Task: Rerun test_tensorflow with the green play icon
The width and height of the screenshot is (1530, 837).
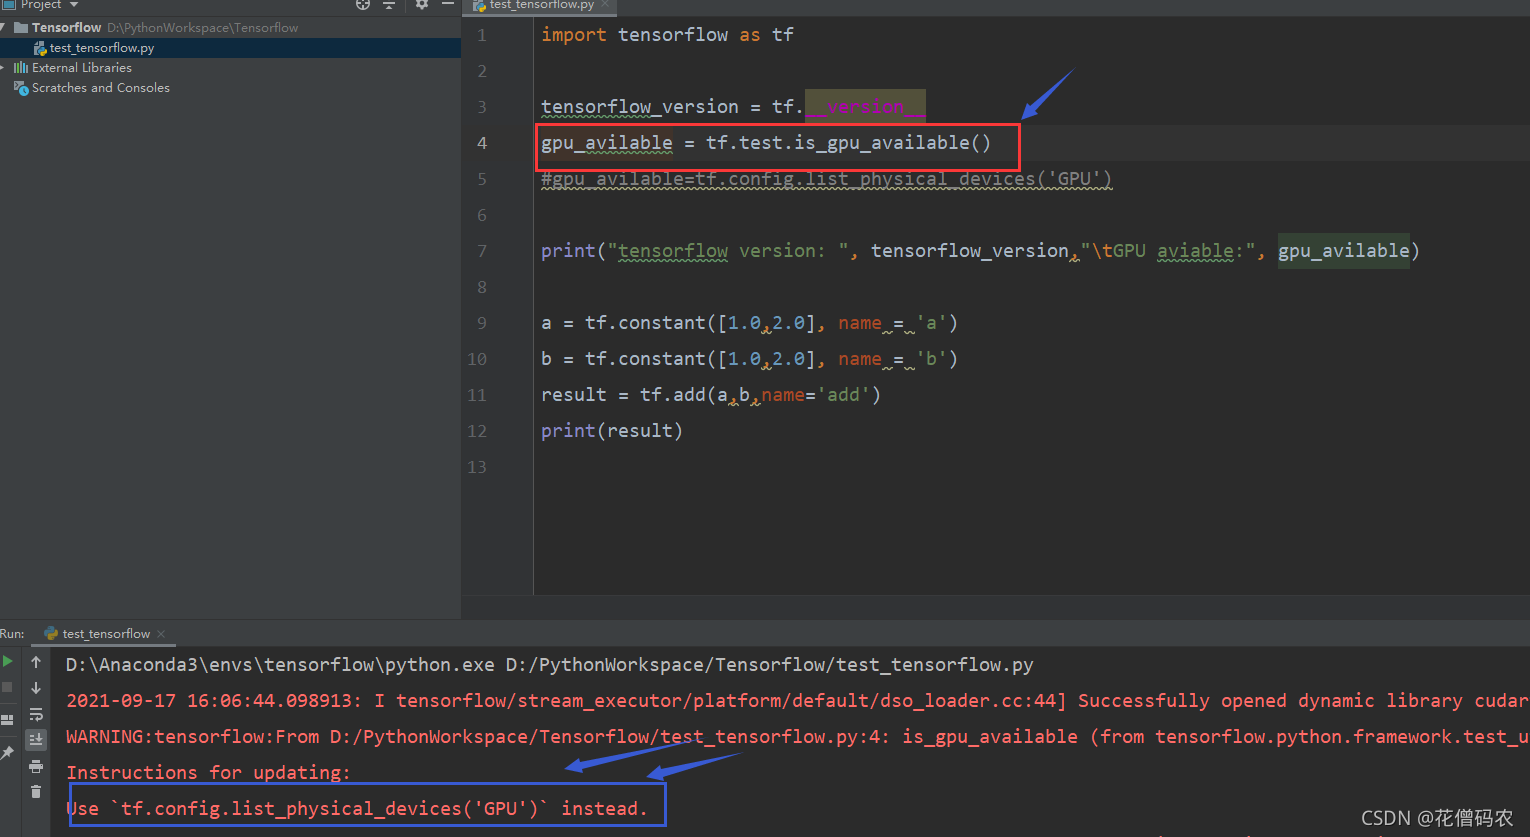Action: (x=8, y=661)
